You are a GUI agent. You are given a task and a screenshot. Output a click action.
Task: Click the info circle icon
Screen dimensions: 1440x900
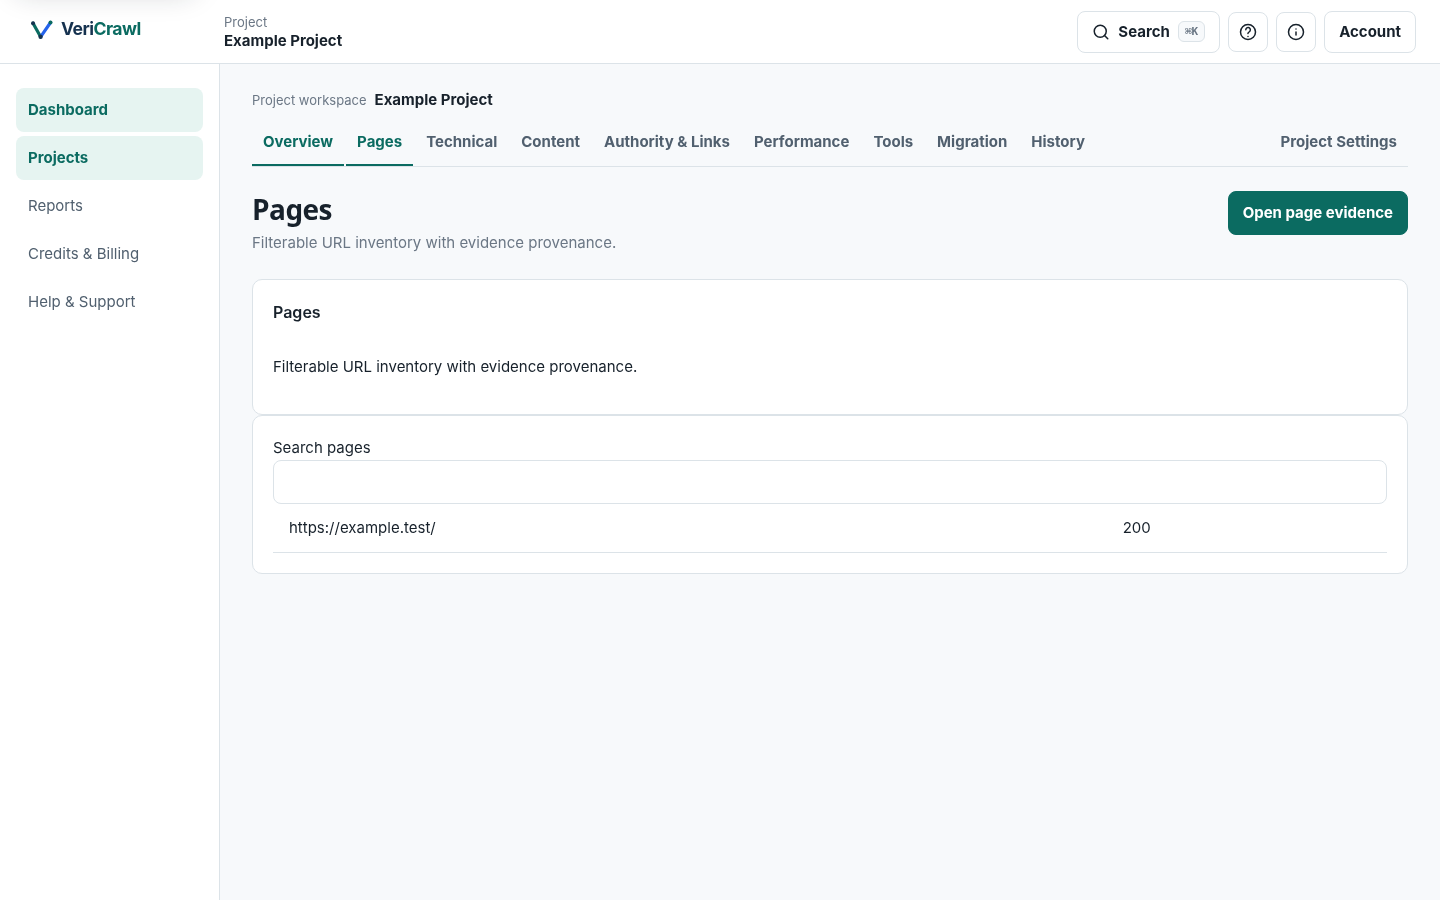(x=1296, y=32)
